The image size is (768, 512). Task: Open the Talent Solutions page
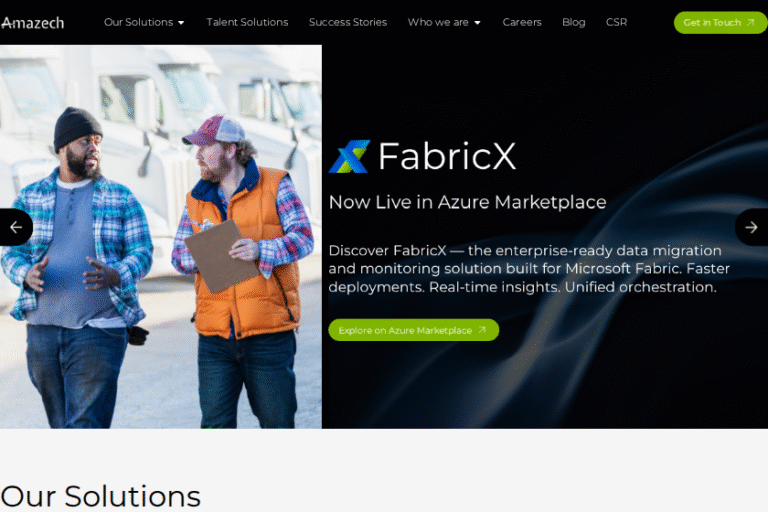pos(247,22)
